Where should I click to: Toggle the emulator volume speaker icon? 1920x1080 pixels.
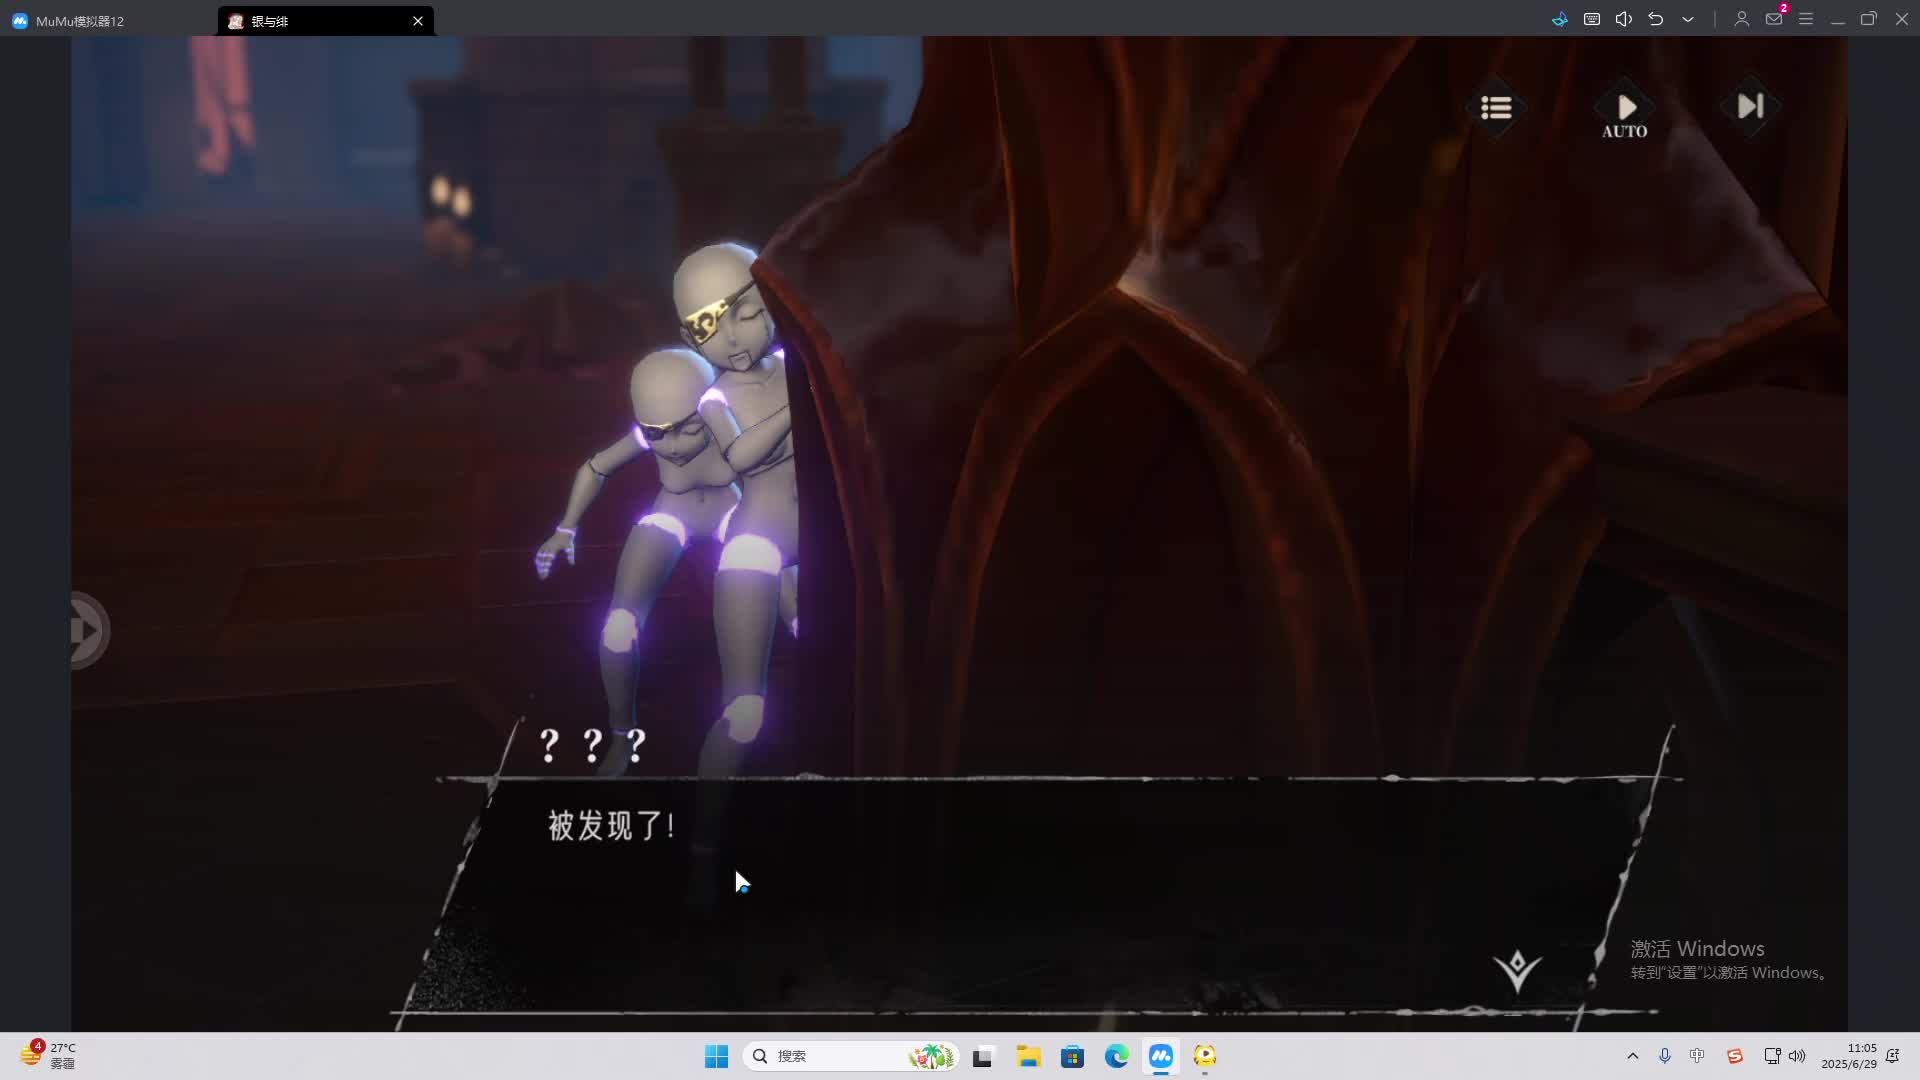pos(1624,19)
